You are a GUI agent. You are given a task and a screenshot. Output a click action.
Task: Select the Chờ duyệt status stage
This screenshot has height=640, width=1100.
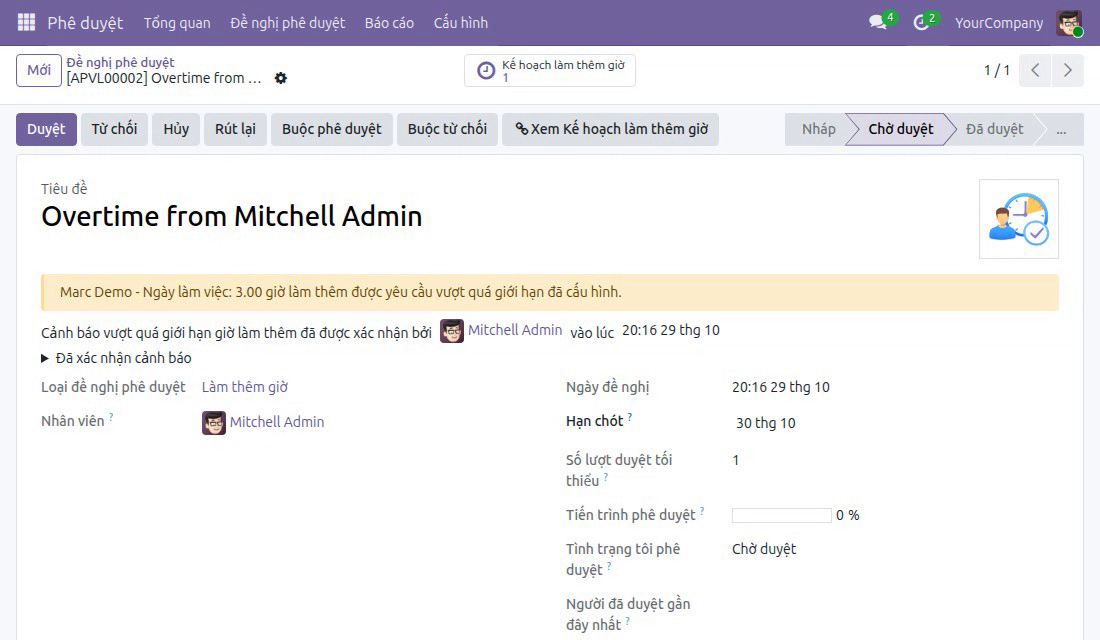(901, 129)
